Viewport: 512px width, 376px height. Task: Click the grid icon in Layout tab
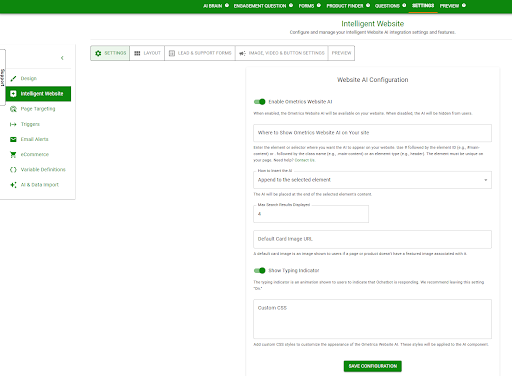coord(137,53)
